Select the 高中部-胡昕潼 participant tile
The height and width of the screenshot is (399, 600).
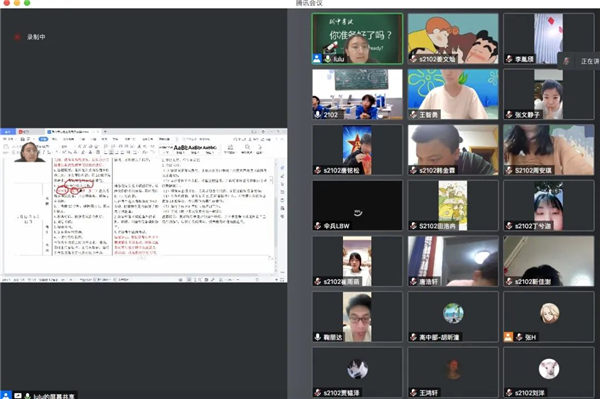pyautogui.click(x=453, y=316)
